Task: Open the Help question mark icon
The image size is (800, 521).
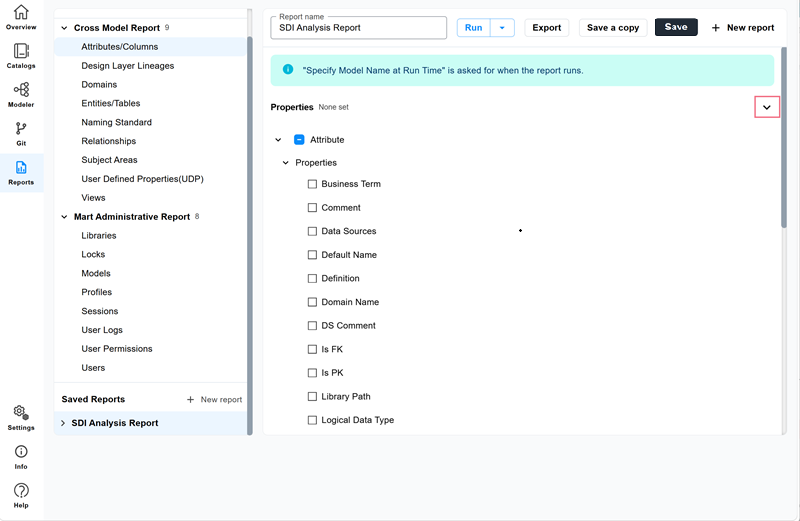Action: click(x=21, y=490)
